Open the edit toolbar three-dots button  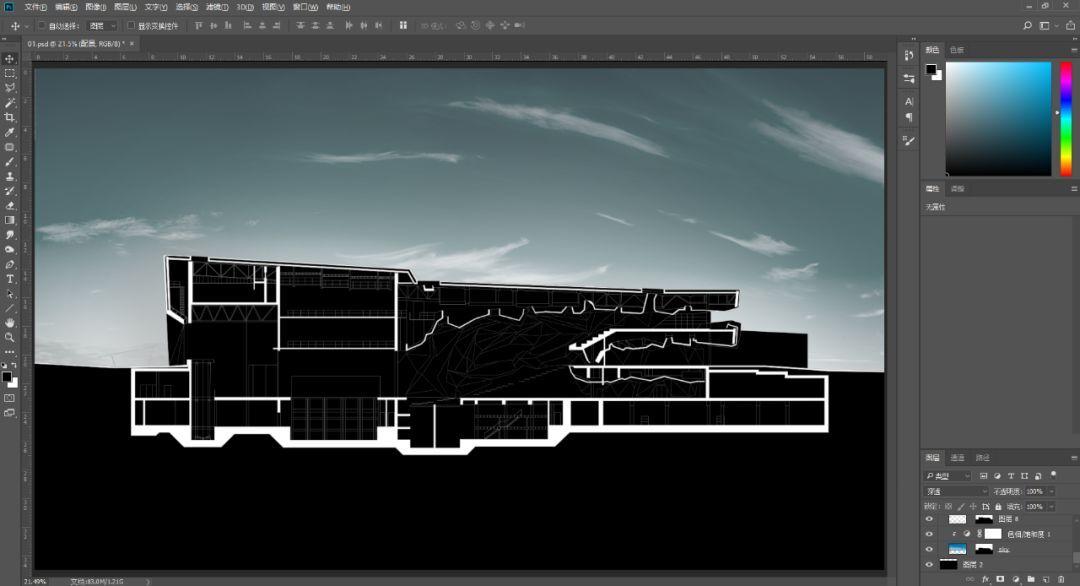(10, 352)
